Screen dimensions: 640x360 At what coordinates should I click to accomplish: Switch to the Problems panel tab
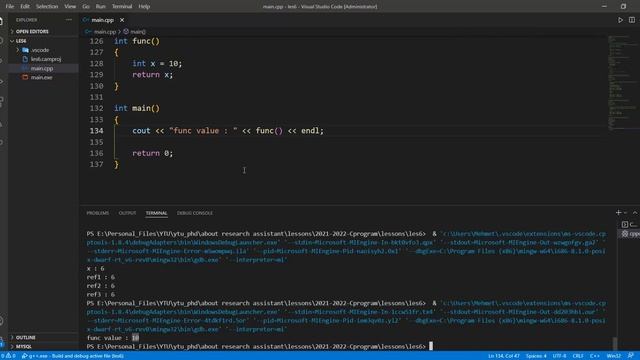point(98,213)
